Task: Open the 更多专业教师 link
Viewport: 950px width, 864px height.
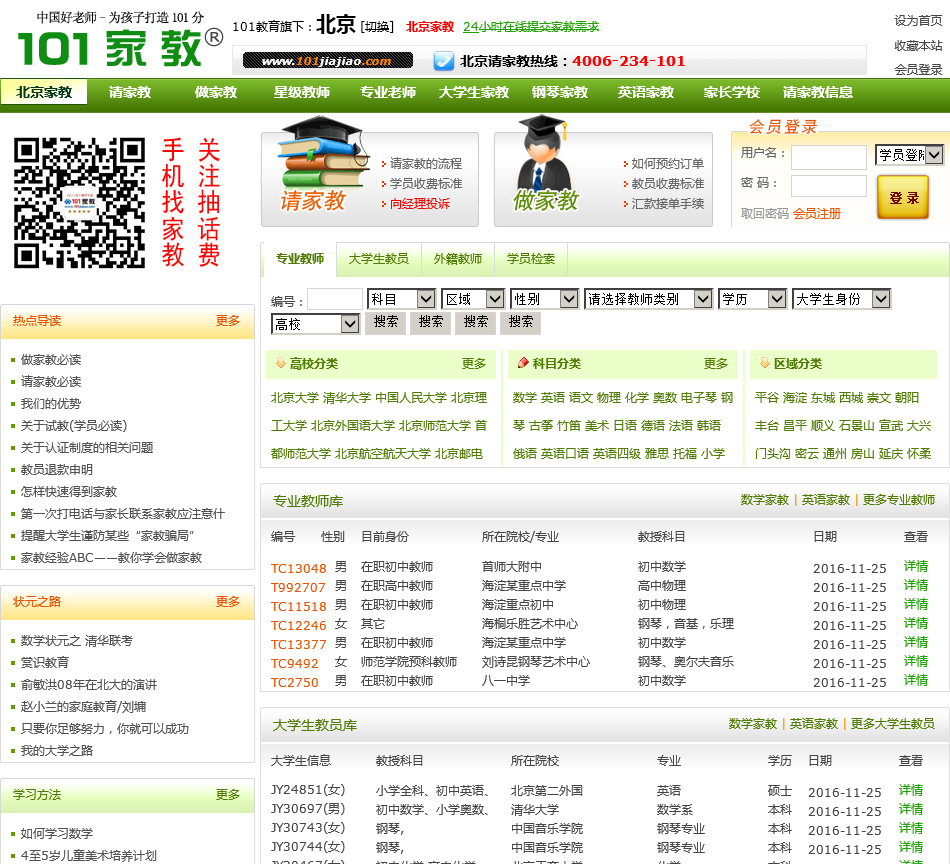Action: click(x=899, y=500)
